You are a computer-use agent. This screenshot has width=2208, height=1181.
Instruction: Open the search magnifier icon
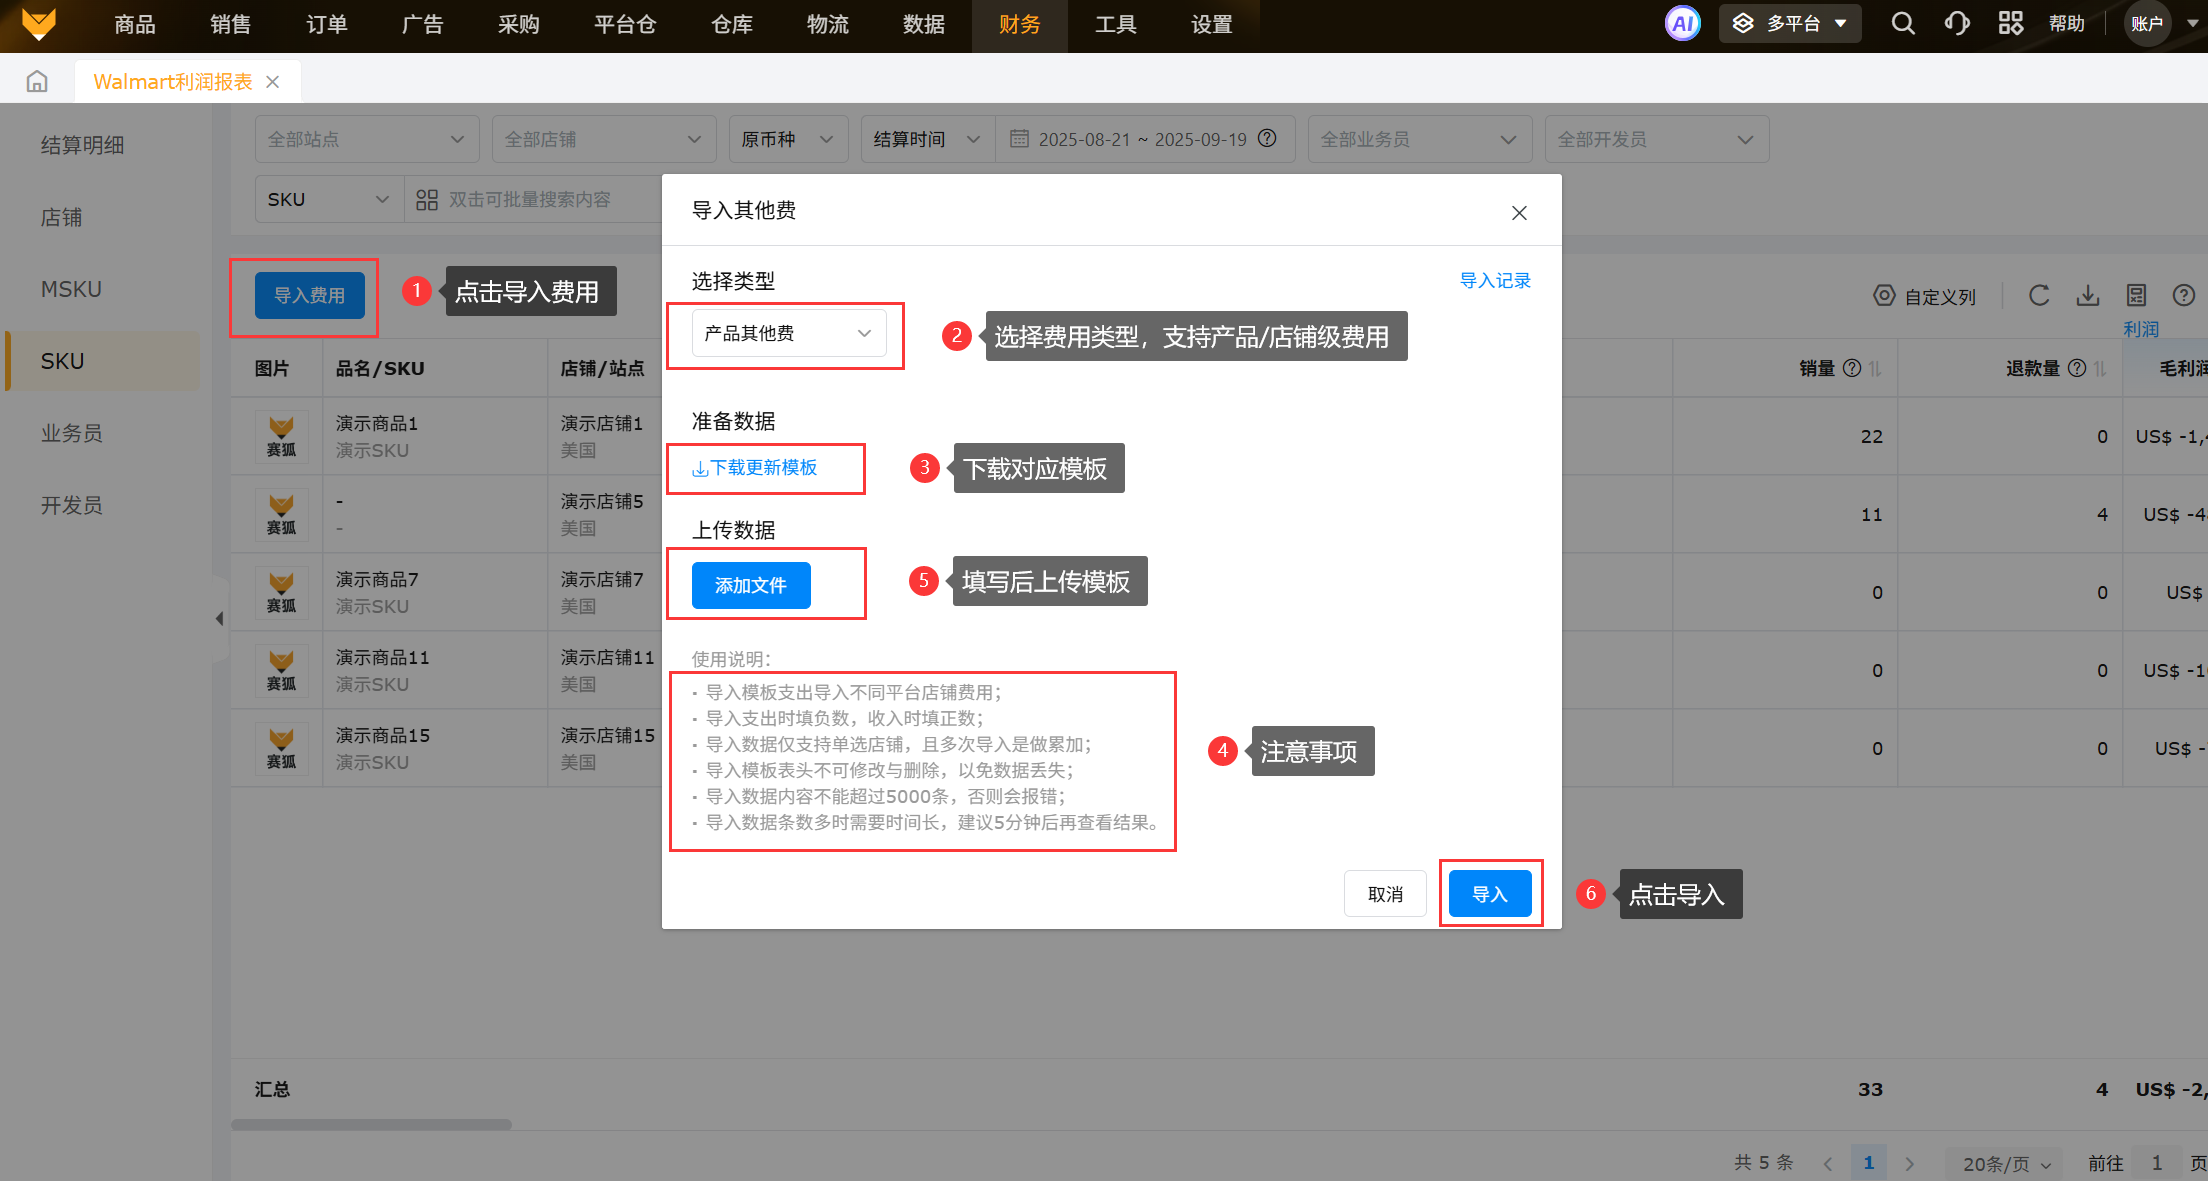[x=1903, y=24]
